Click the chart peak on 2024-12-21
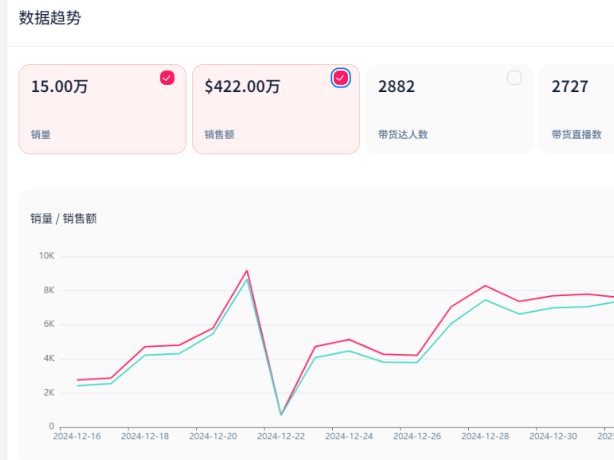The image size is (614, 460). click(247, 271)
